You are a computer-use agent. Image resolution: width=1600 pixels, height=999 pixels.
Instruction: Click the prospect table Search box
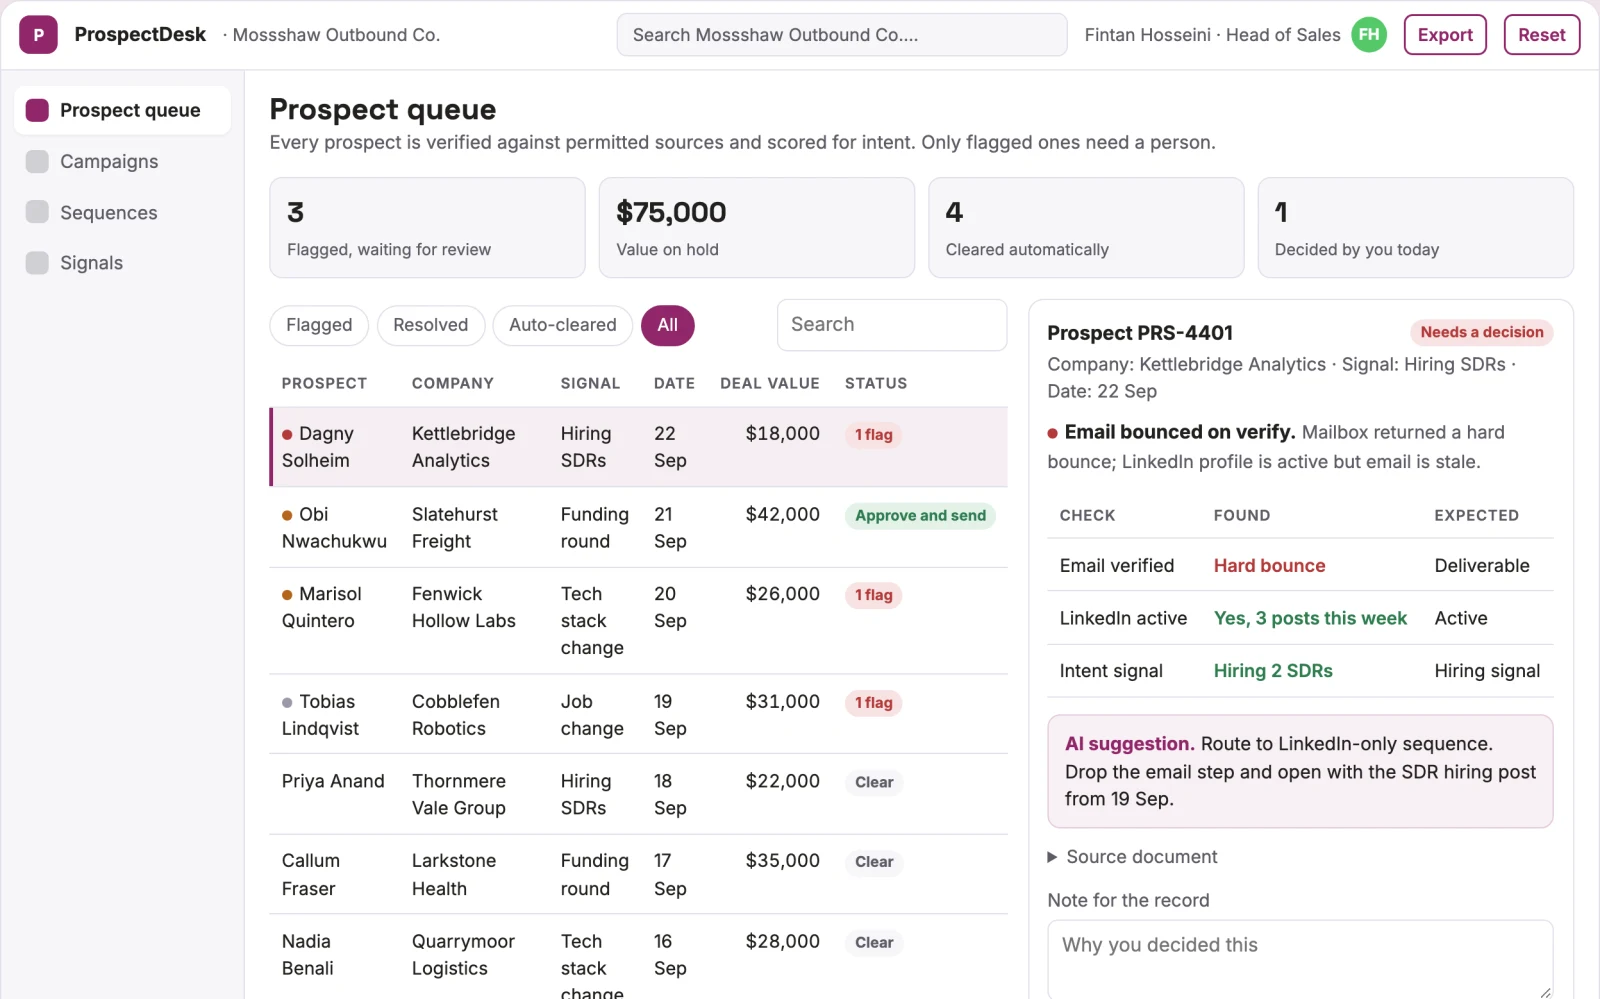(892, 325)
